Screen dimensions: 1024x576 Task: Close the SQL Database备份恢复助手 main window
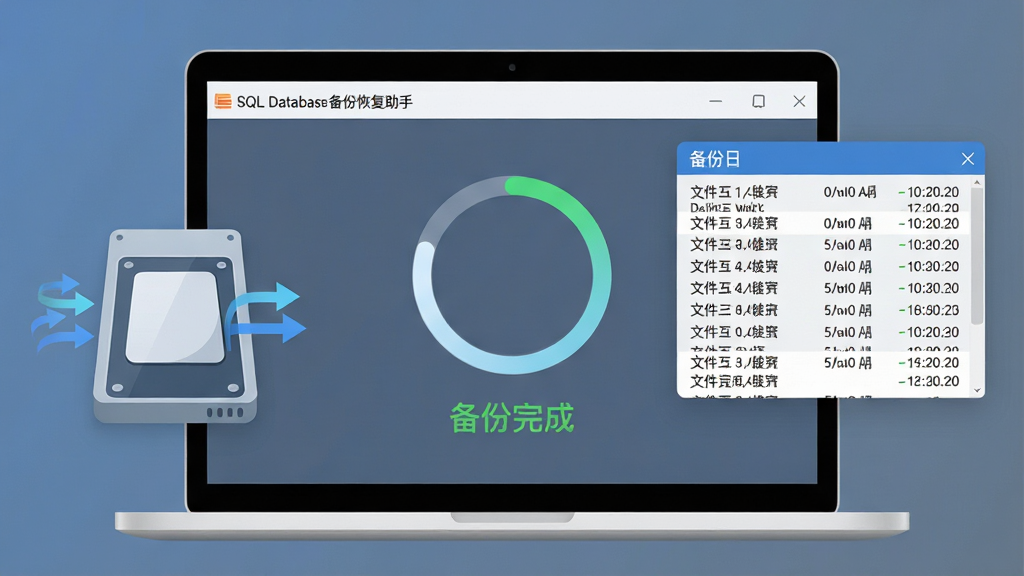coord(799,101)
